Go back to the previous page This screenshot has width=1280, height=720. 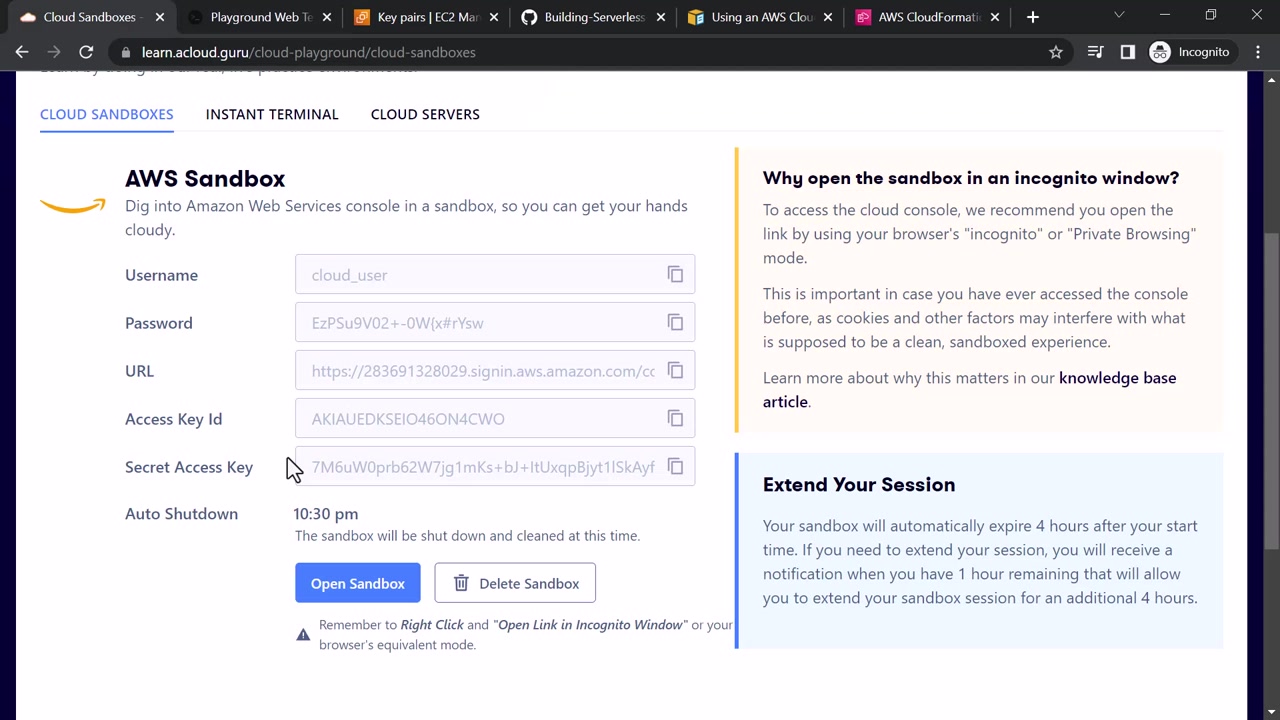coord(22,52)
